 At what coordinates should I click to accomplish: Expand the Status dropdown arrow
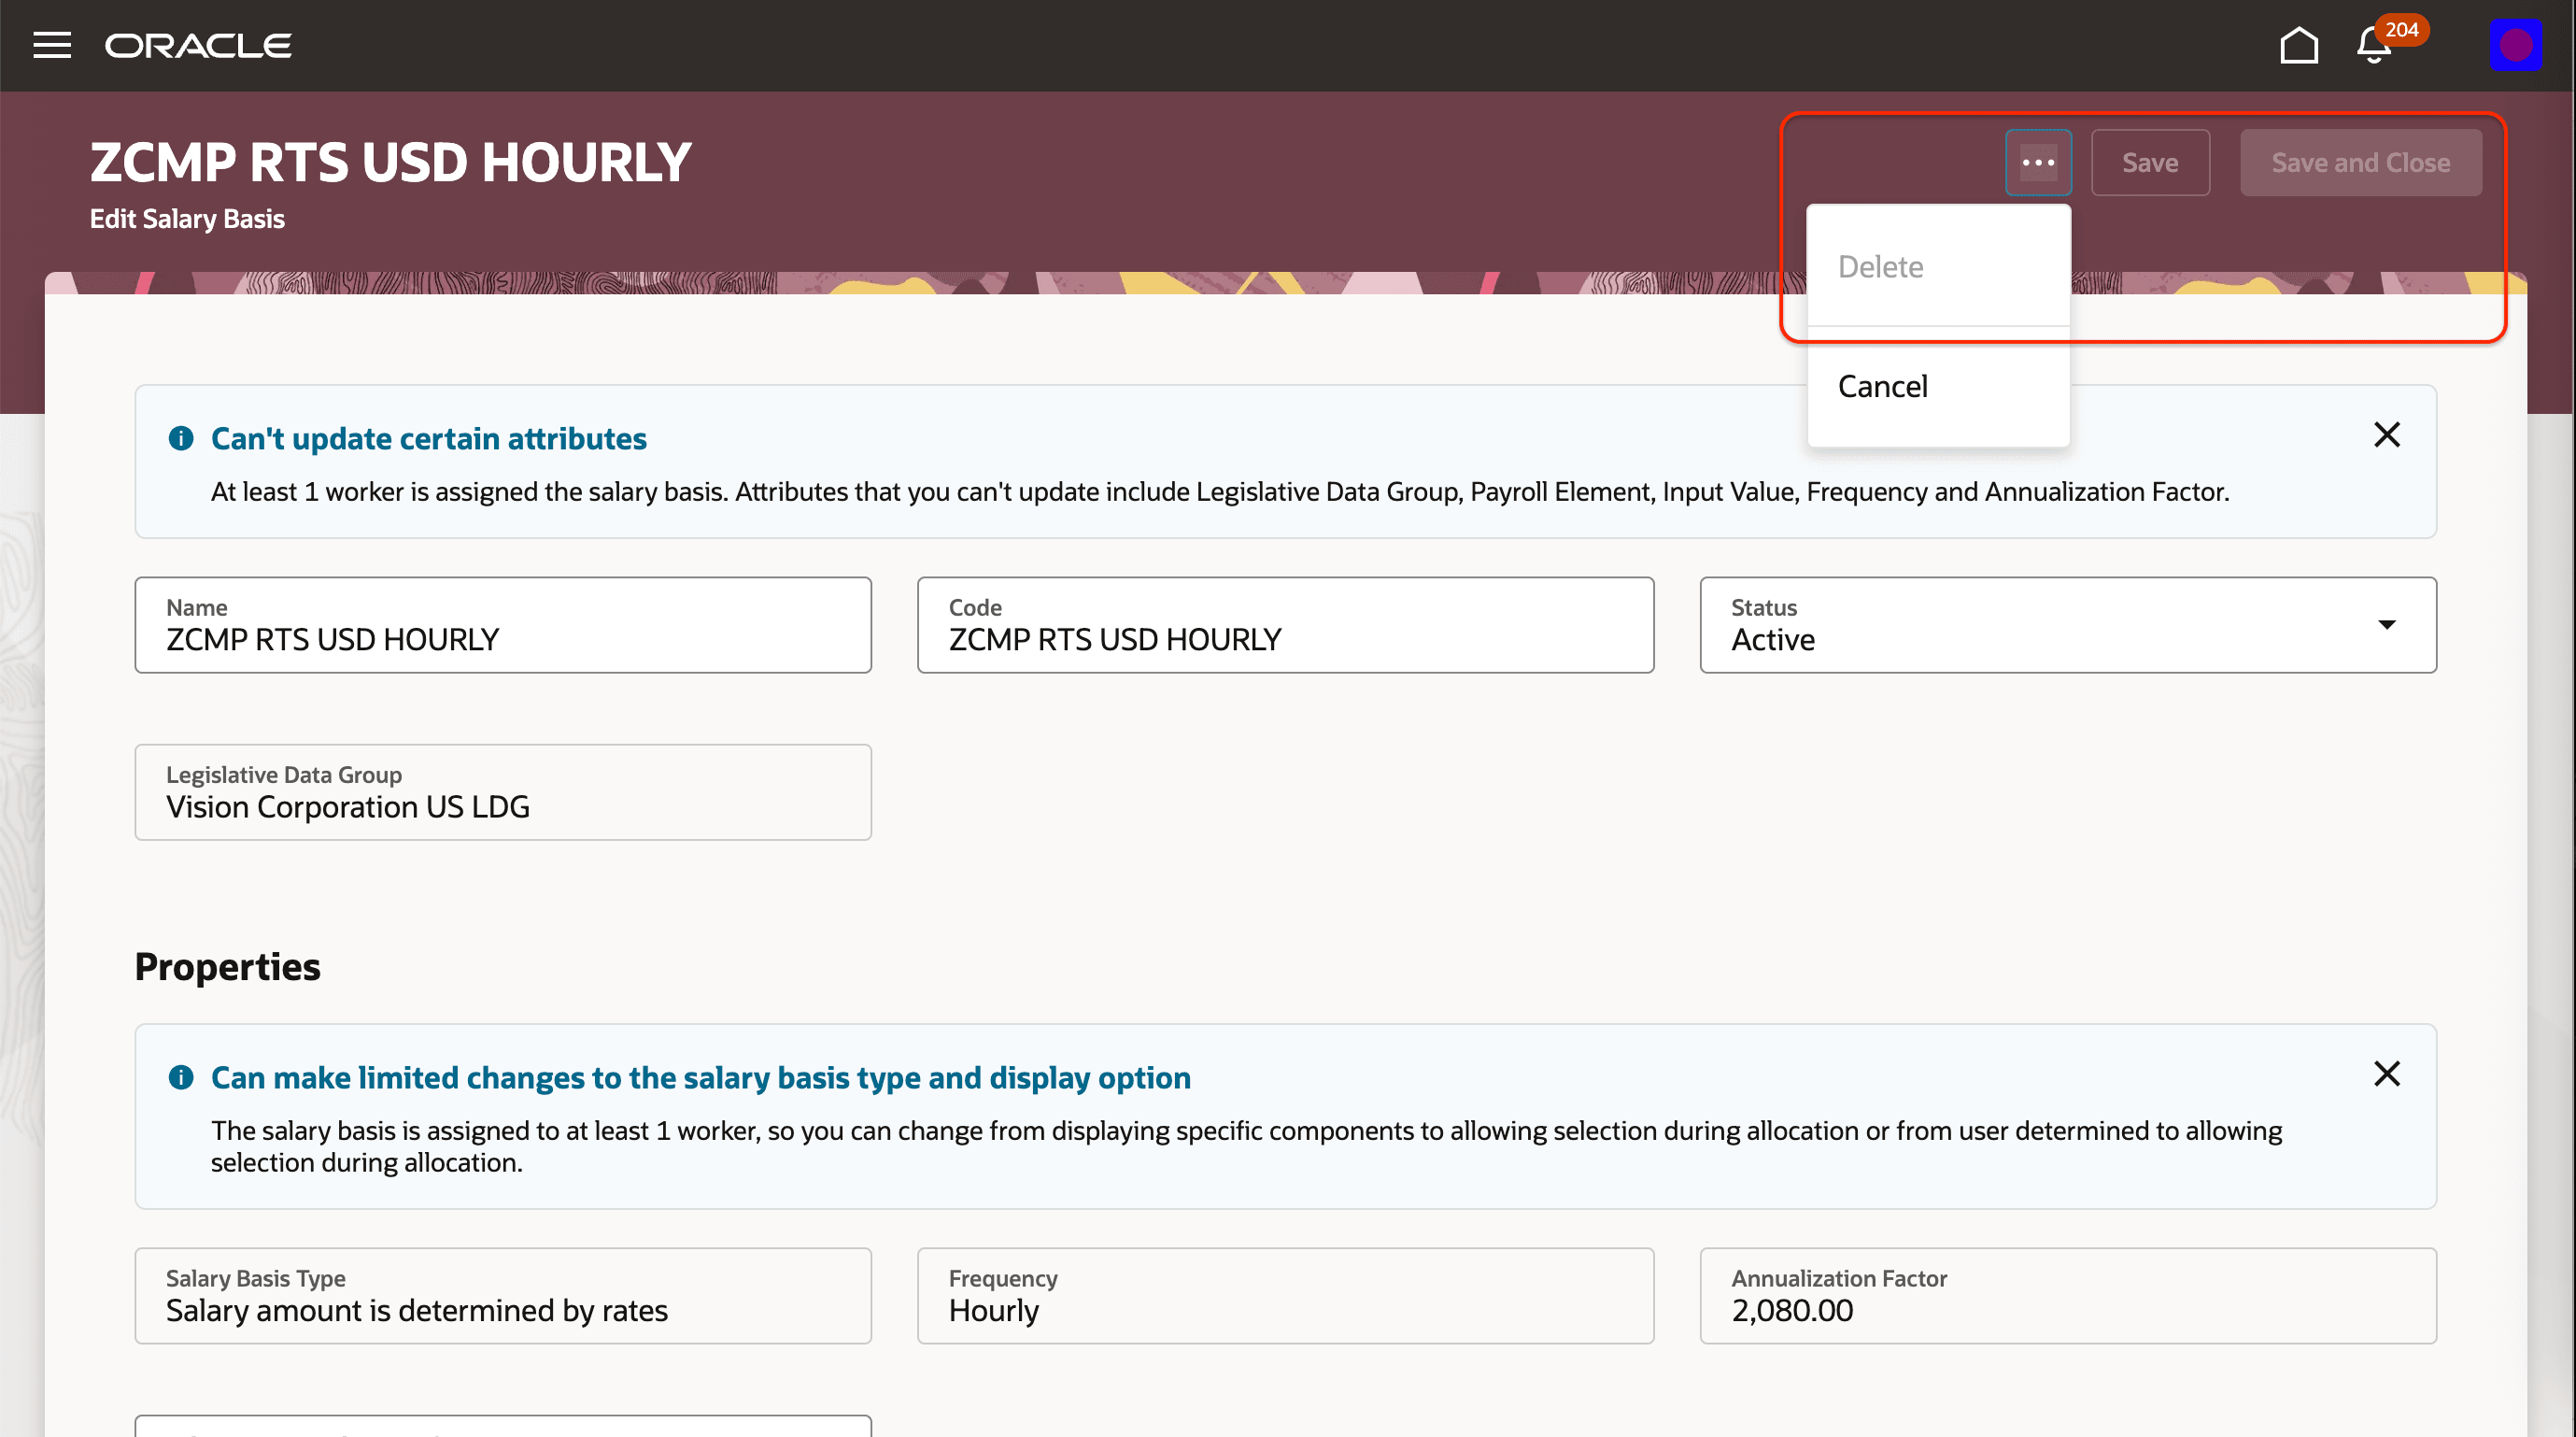[x=2386, y=625]
